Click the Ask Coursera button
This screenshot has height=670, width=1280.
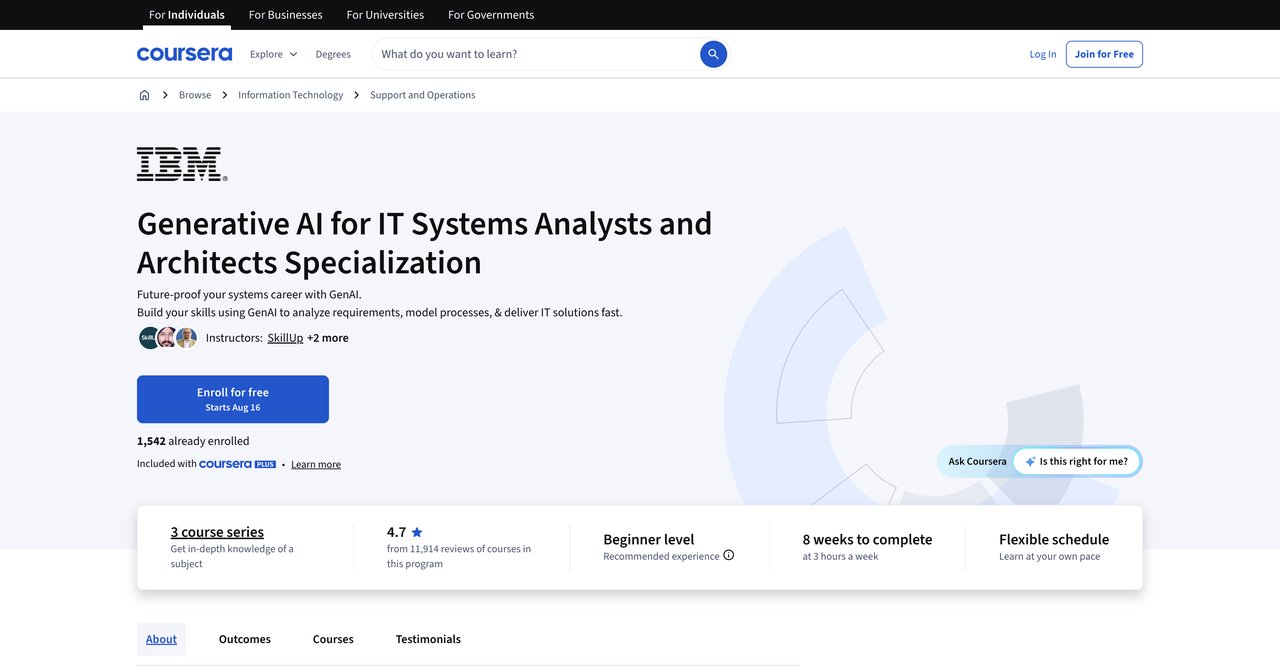(977, 462)
